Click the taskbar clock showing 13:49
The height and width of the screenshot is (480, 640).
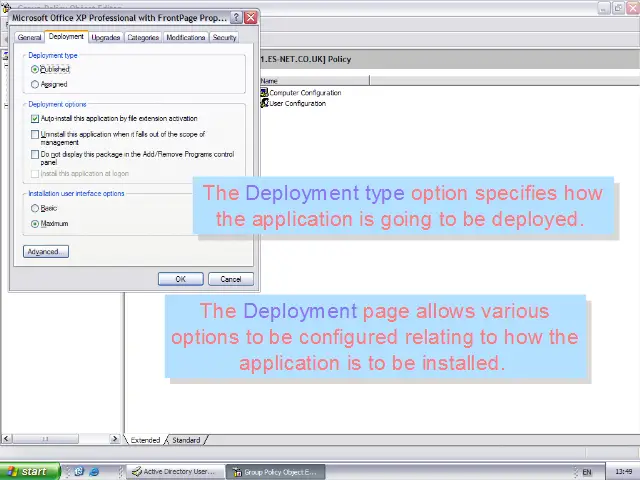tap(623, 472)
